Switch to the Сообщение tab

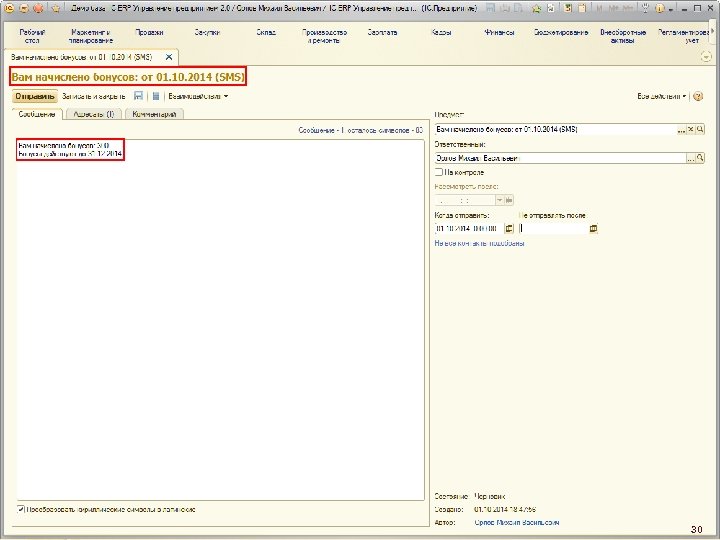(x=37, y=114)
